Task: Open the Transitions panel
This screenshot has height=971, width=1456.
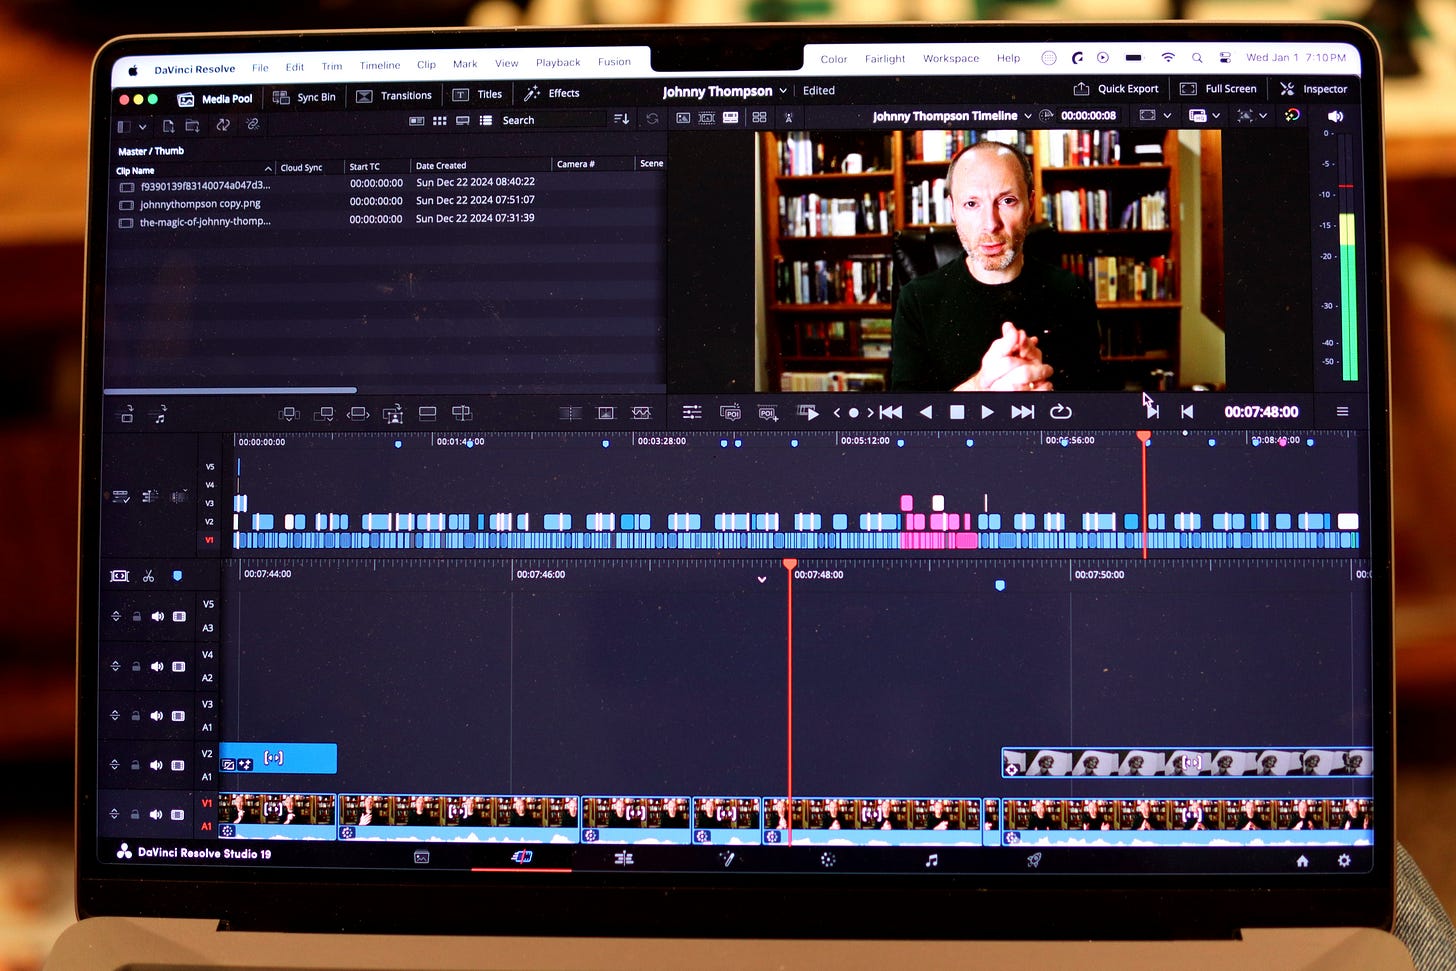Action: tap(394, 96)
